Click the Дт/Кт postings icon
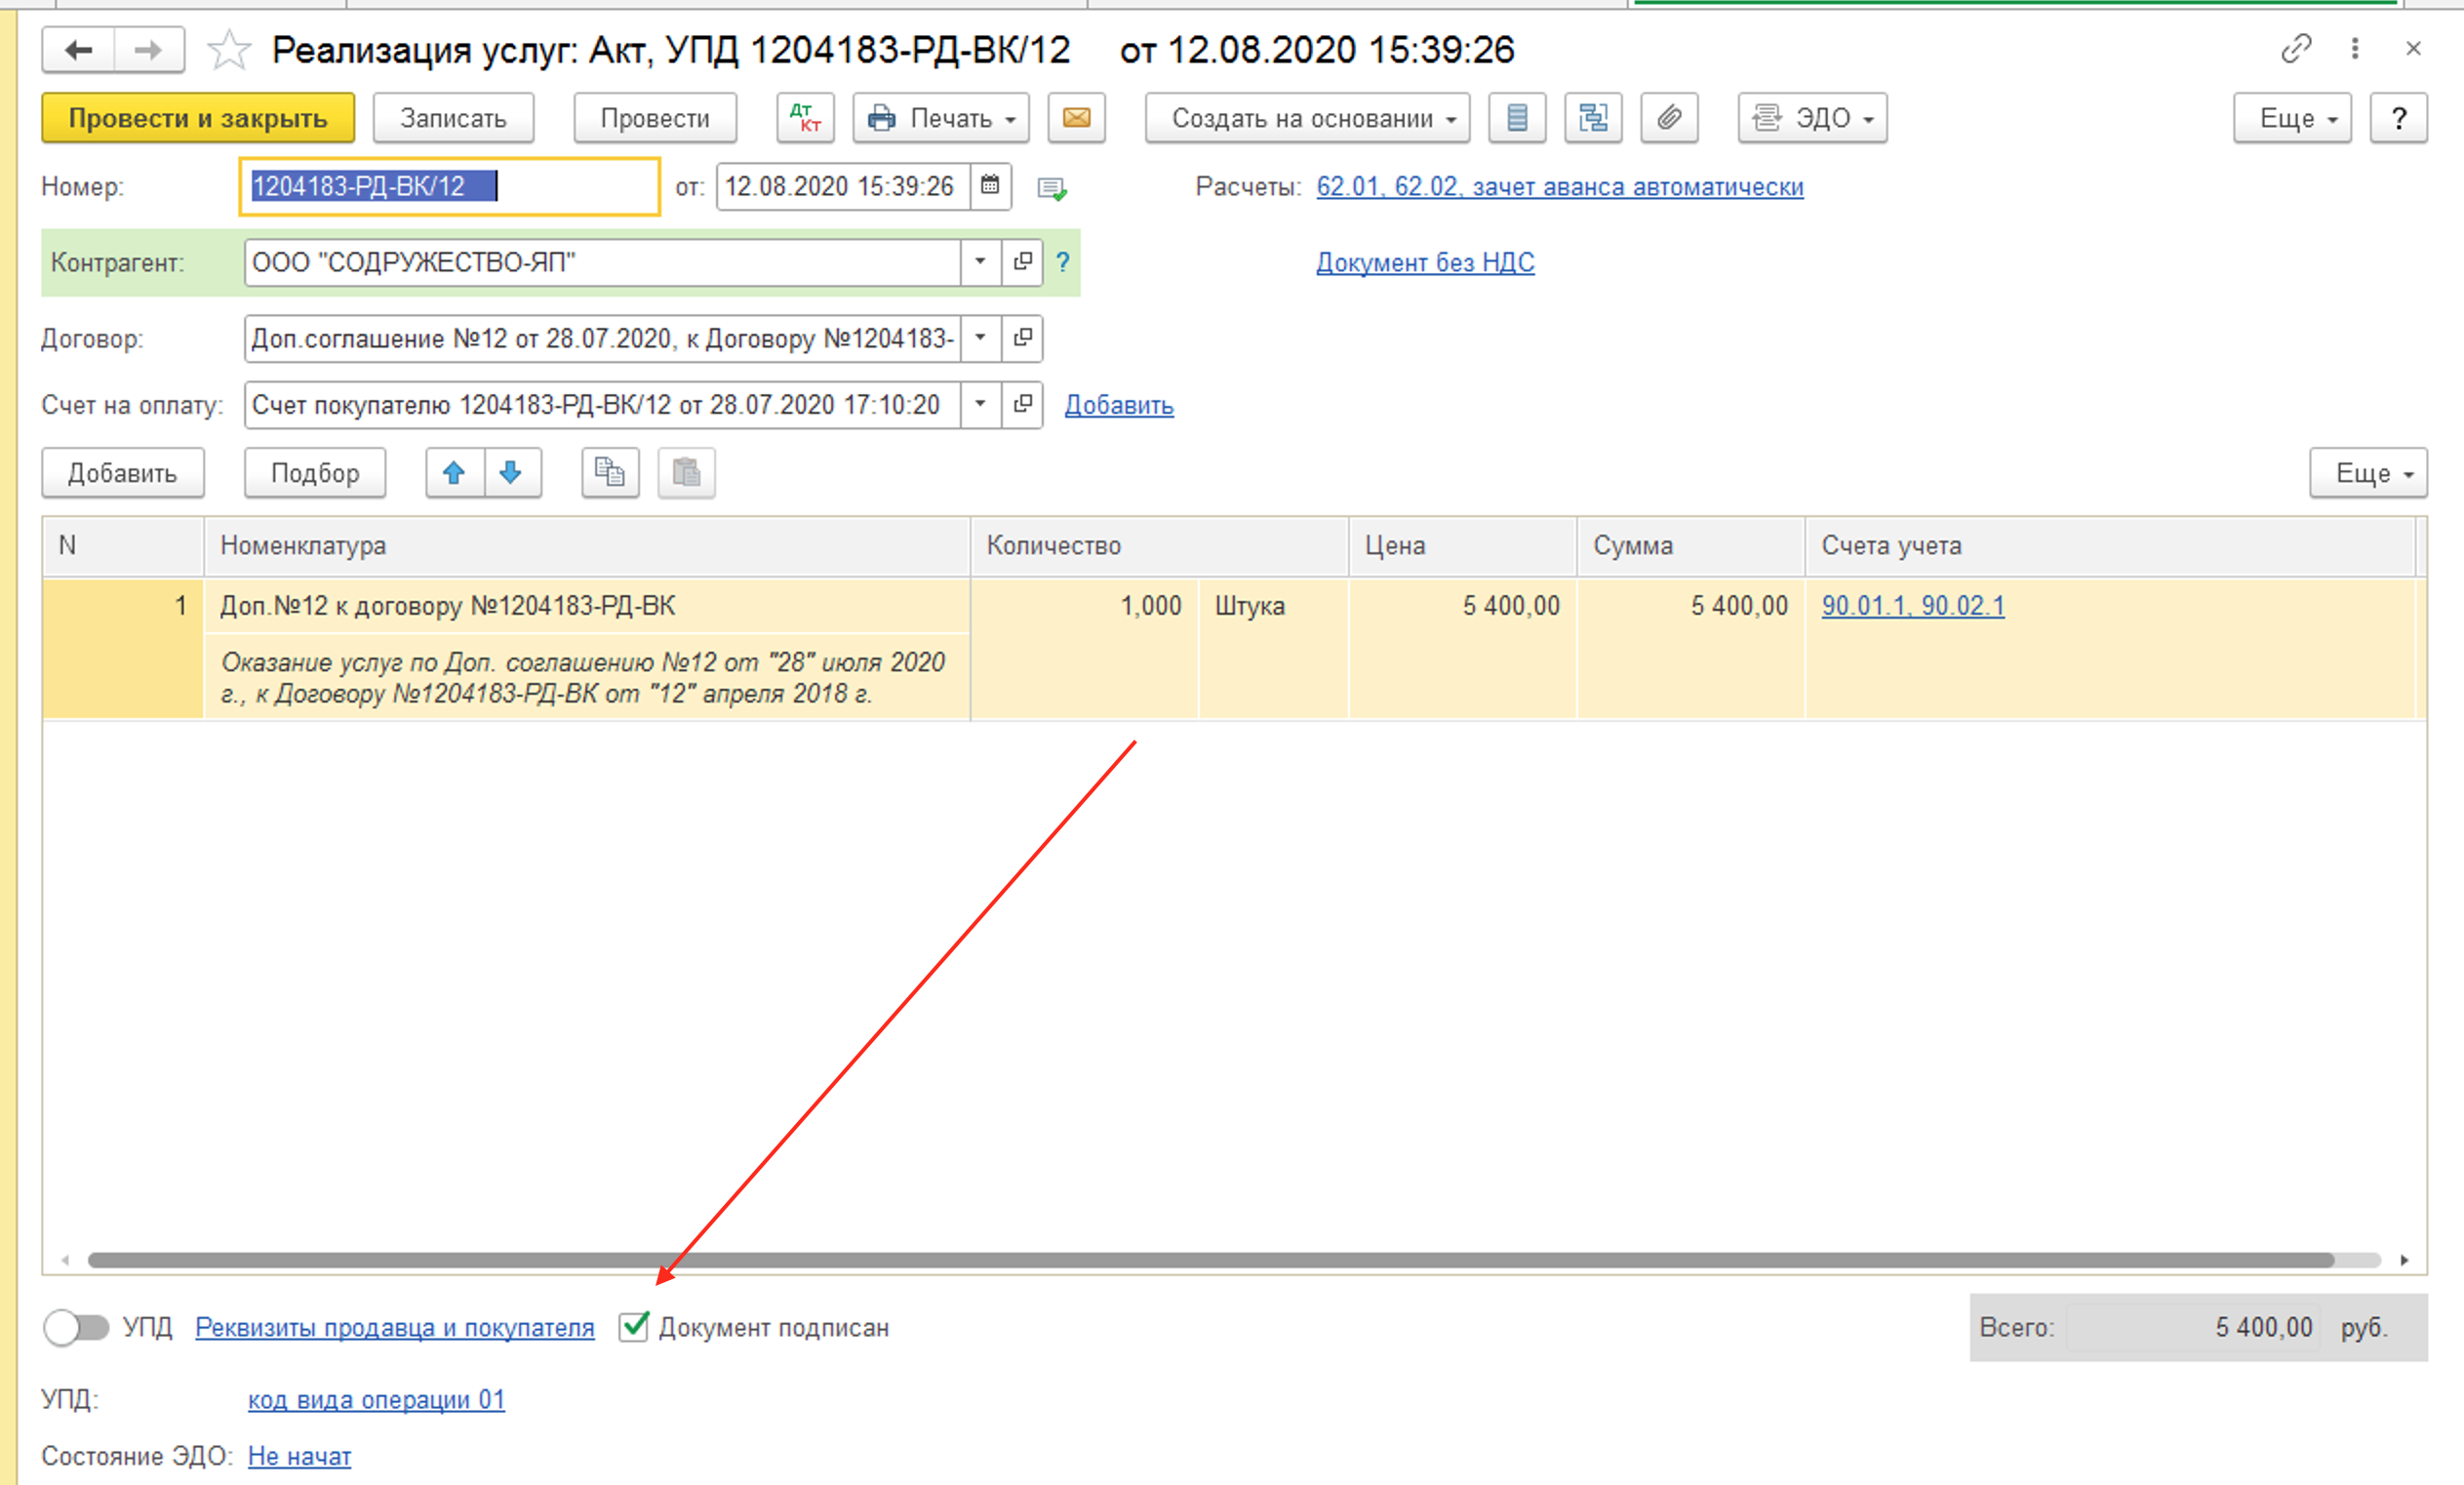 click(x=805, y=118)
